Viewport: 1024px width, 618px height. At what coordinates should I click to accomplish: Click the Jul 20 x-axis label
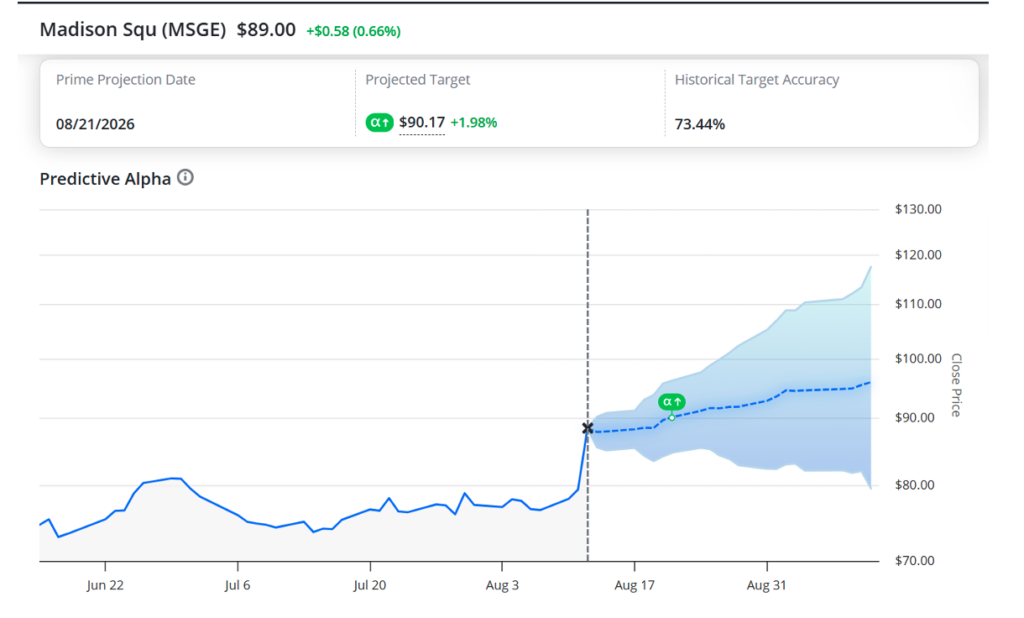pyautogui.click(x=370, y=585)
